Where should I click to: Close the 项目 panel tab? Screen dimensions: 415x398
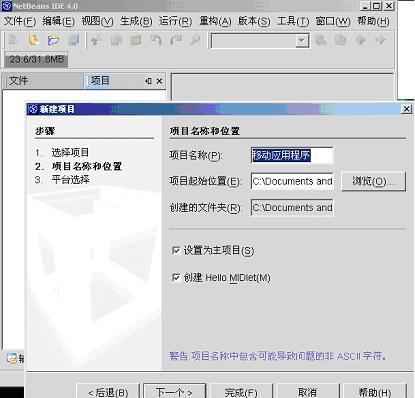(x=159, y=81)
